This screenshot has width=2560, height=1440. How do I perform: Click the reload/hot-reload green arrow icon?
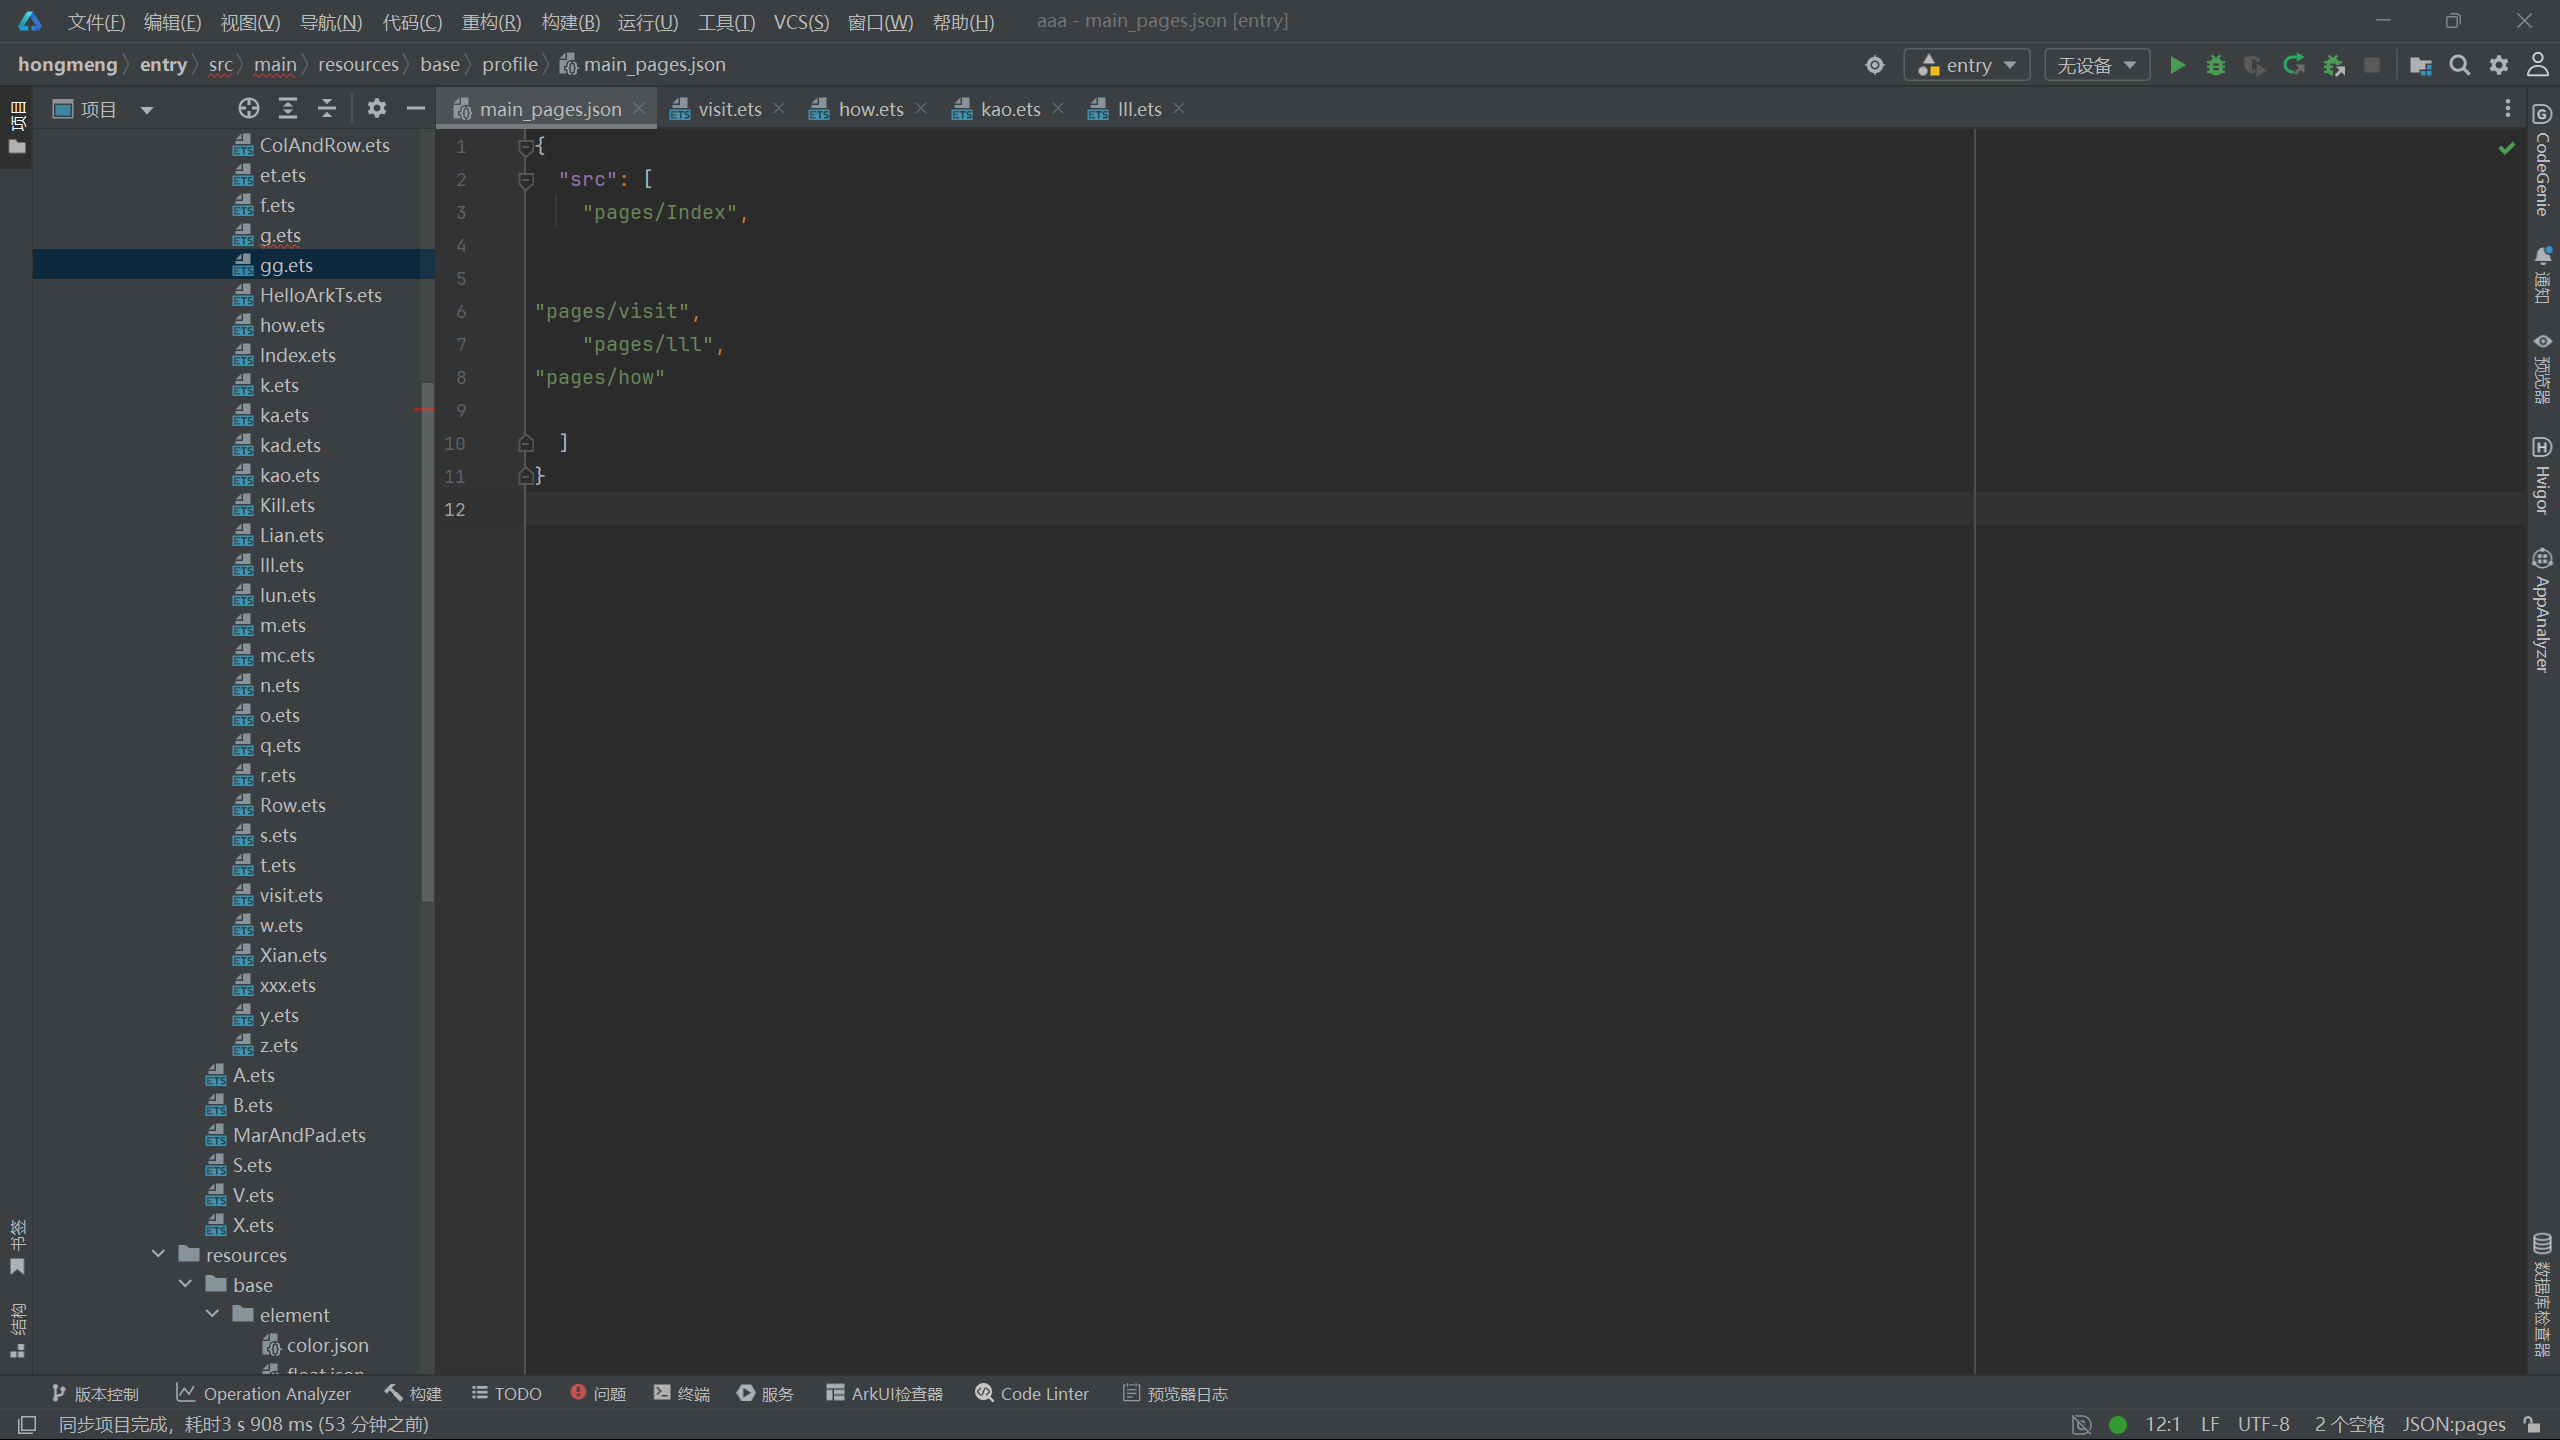pyautogui.click(x=2294, y=65)
